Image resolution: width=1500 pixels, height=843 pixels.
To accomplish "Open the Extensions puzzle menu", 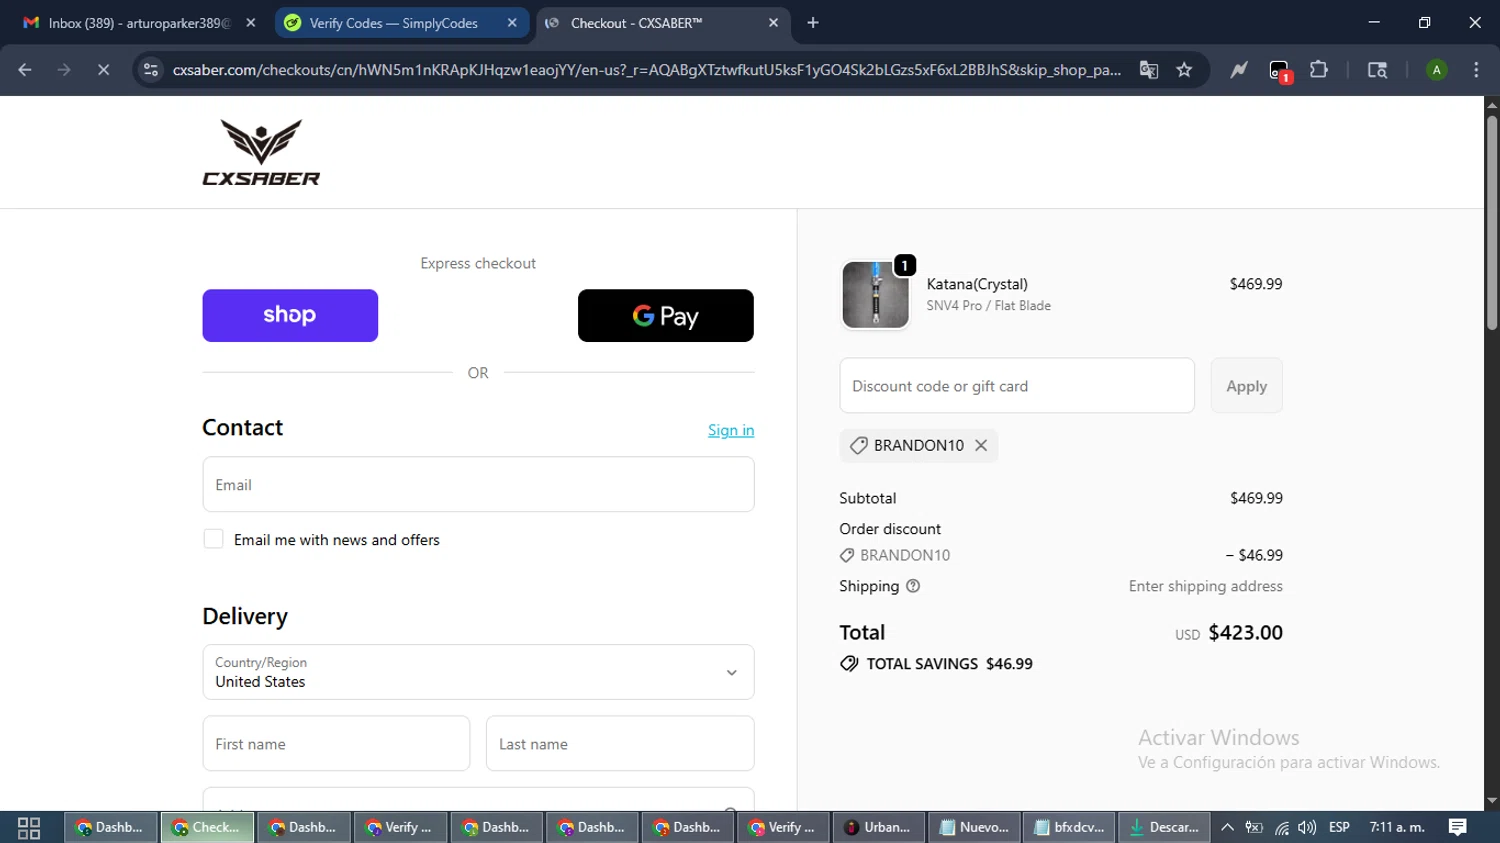I will [1319, 70].
